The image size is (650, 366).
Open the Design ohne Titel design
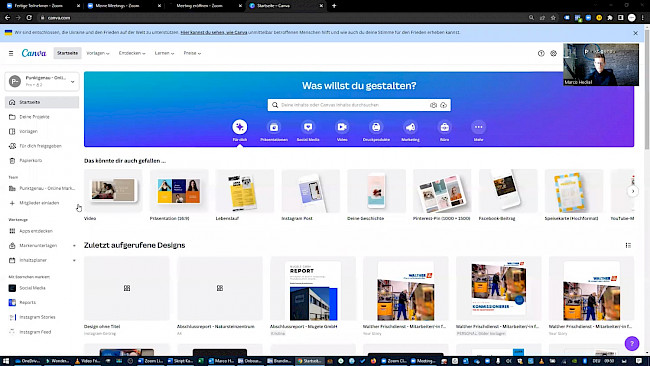(x=127, y=288)
